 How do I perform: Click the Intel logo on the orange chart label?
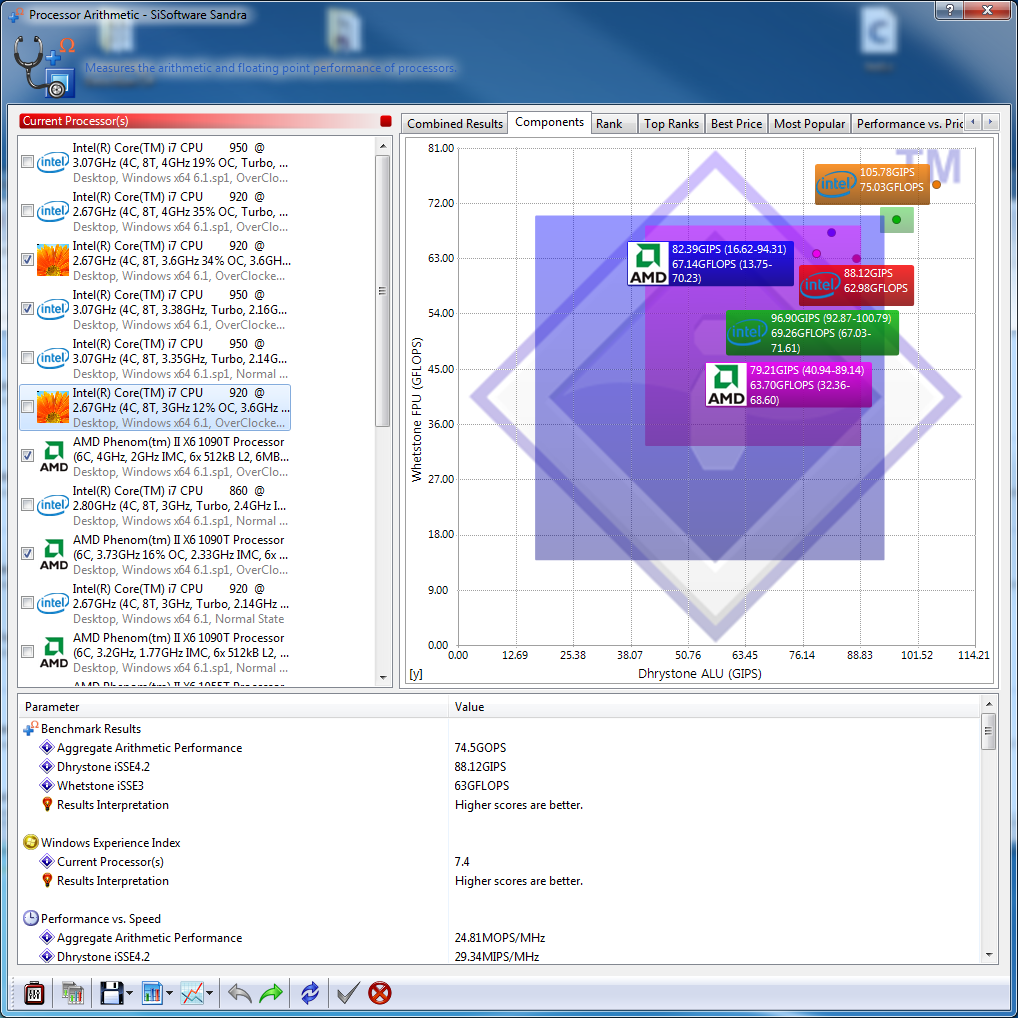pyautogui.click(x=836, y=184)
